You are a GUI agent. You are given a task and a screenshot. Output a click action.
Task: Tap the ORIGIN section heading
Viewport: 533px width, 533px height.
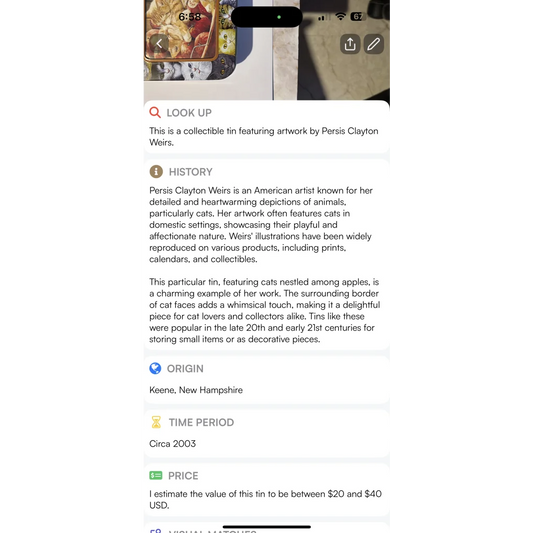pos(185,369)
